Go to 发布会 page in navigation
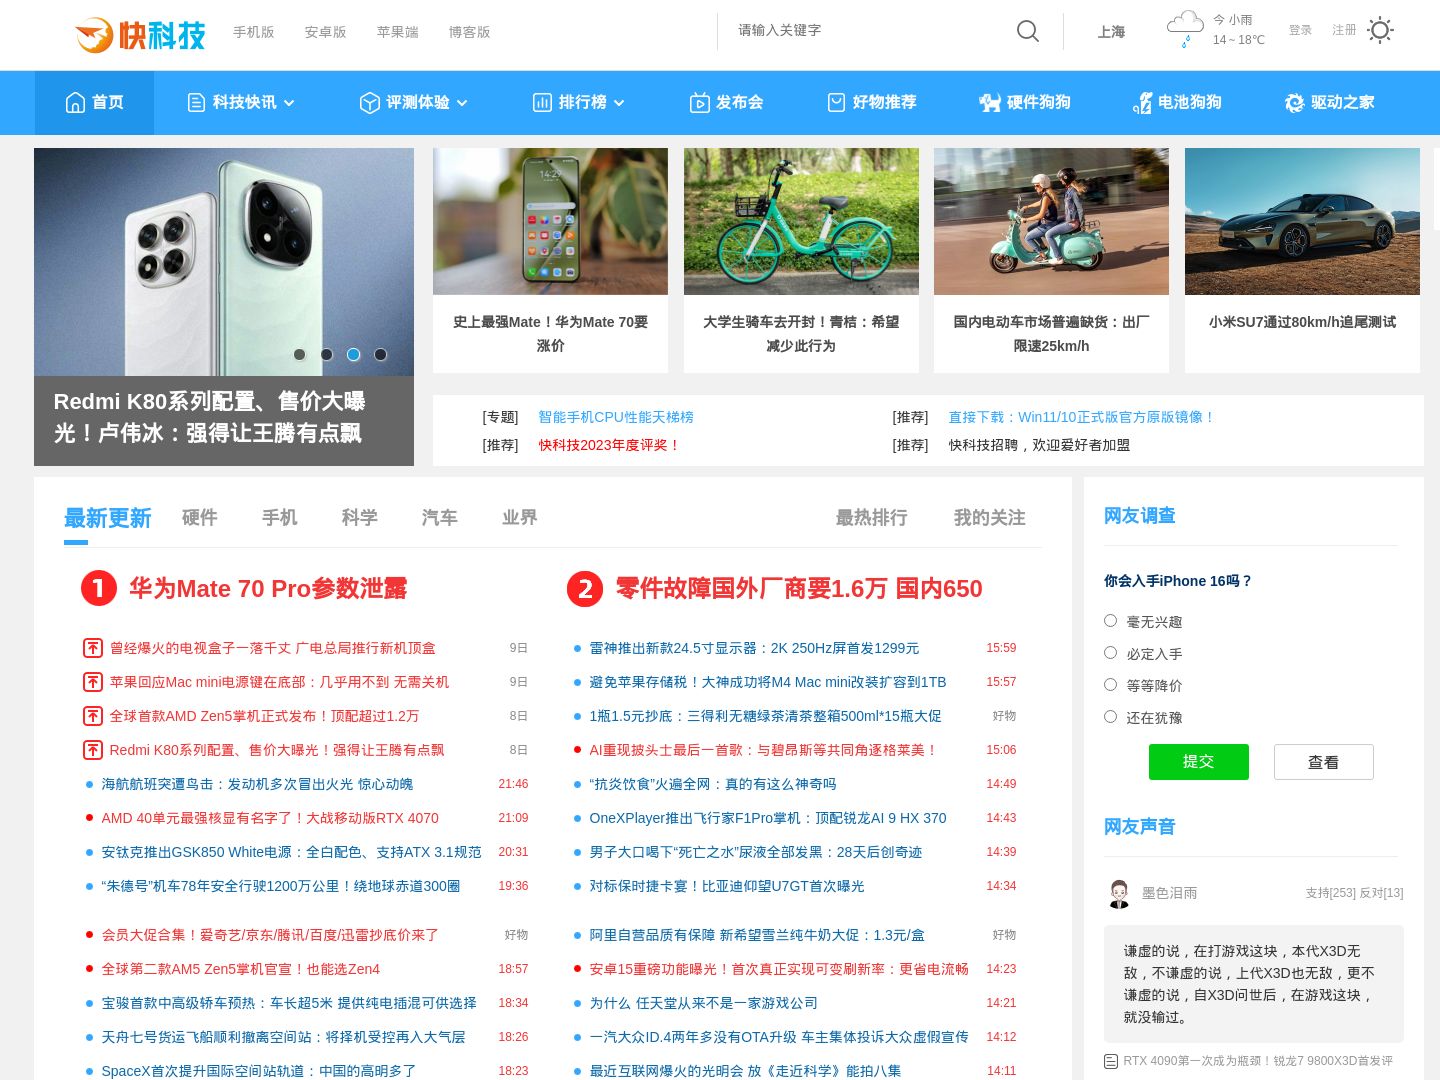Viewport: 1440px width, 1080px height. click(727, 102)
